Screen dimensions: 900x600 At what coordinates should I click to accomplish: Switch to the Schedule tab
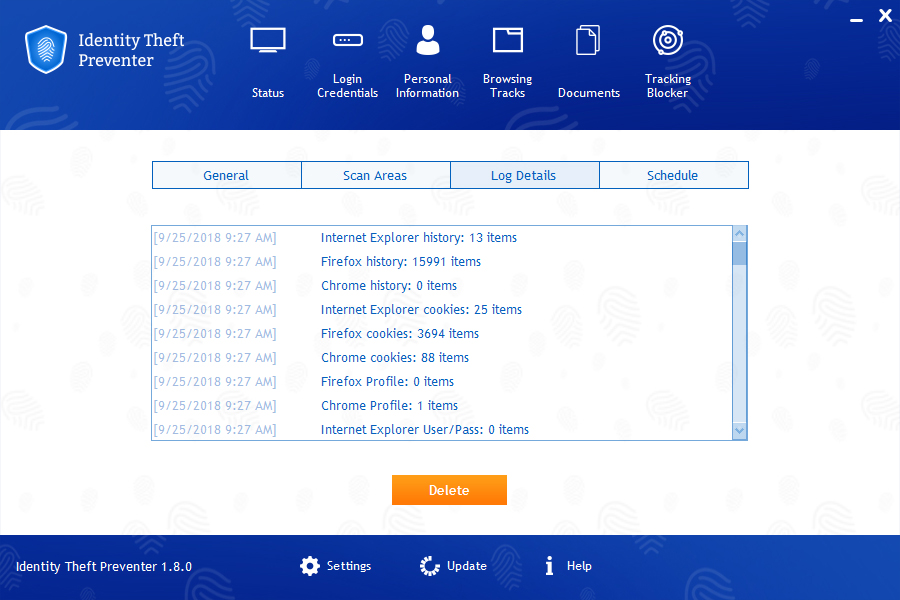pyautogui.click(x=673, y=175)
